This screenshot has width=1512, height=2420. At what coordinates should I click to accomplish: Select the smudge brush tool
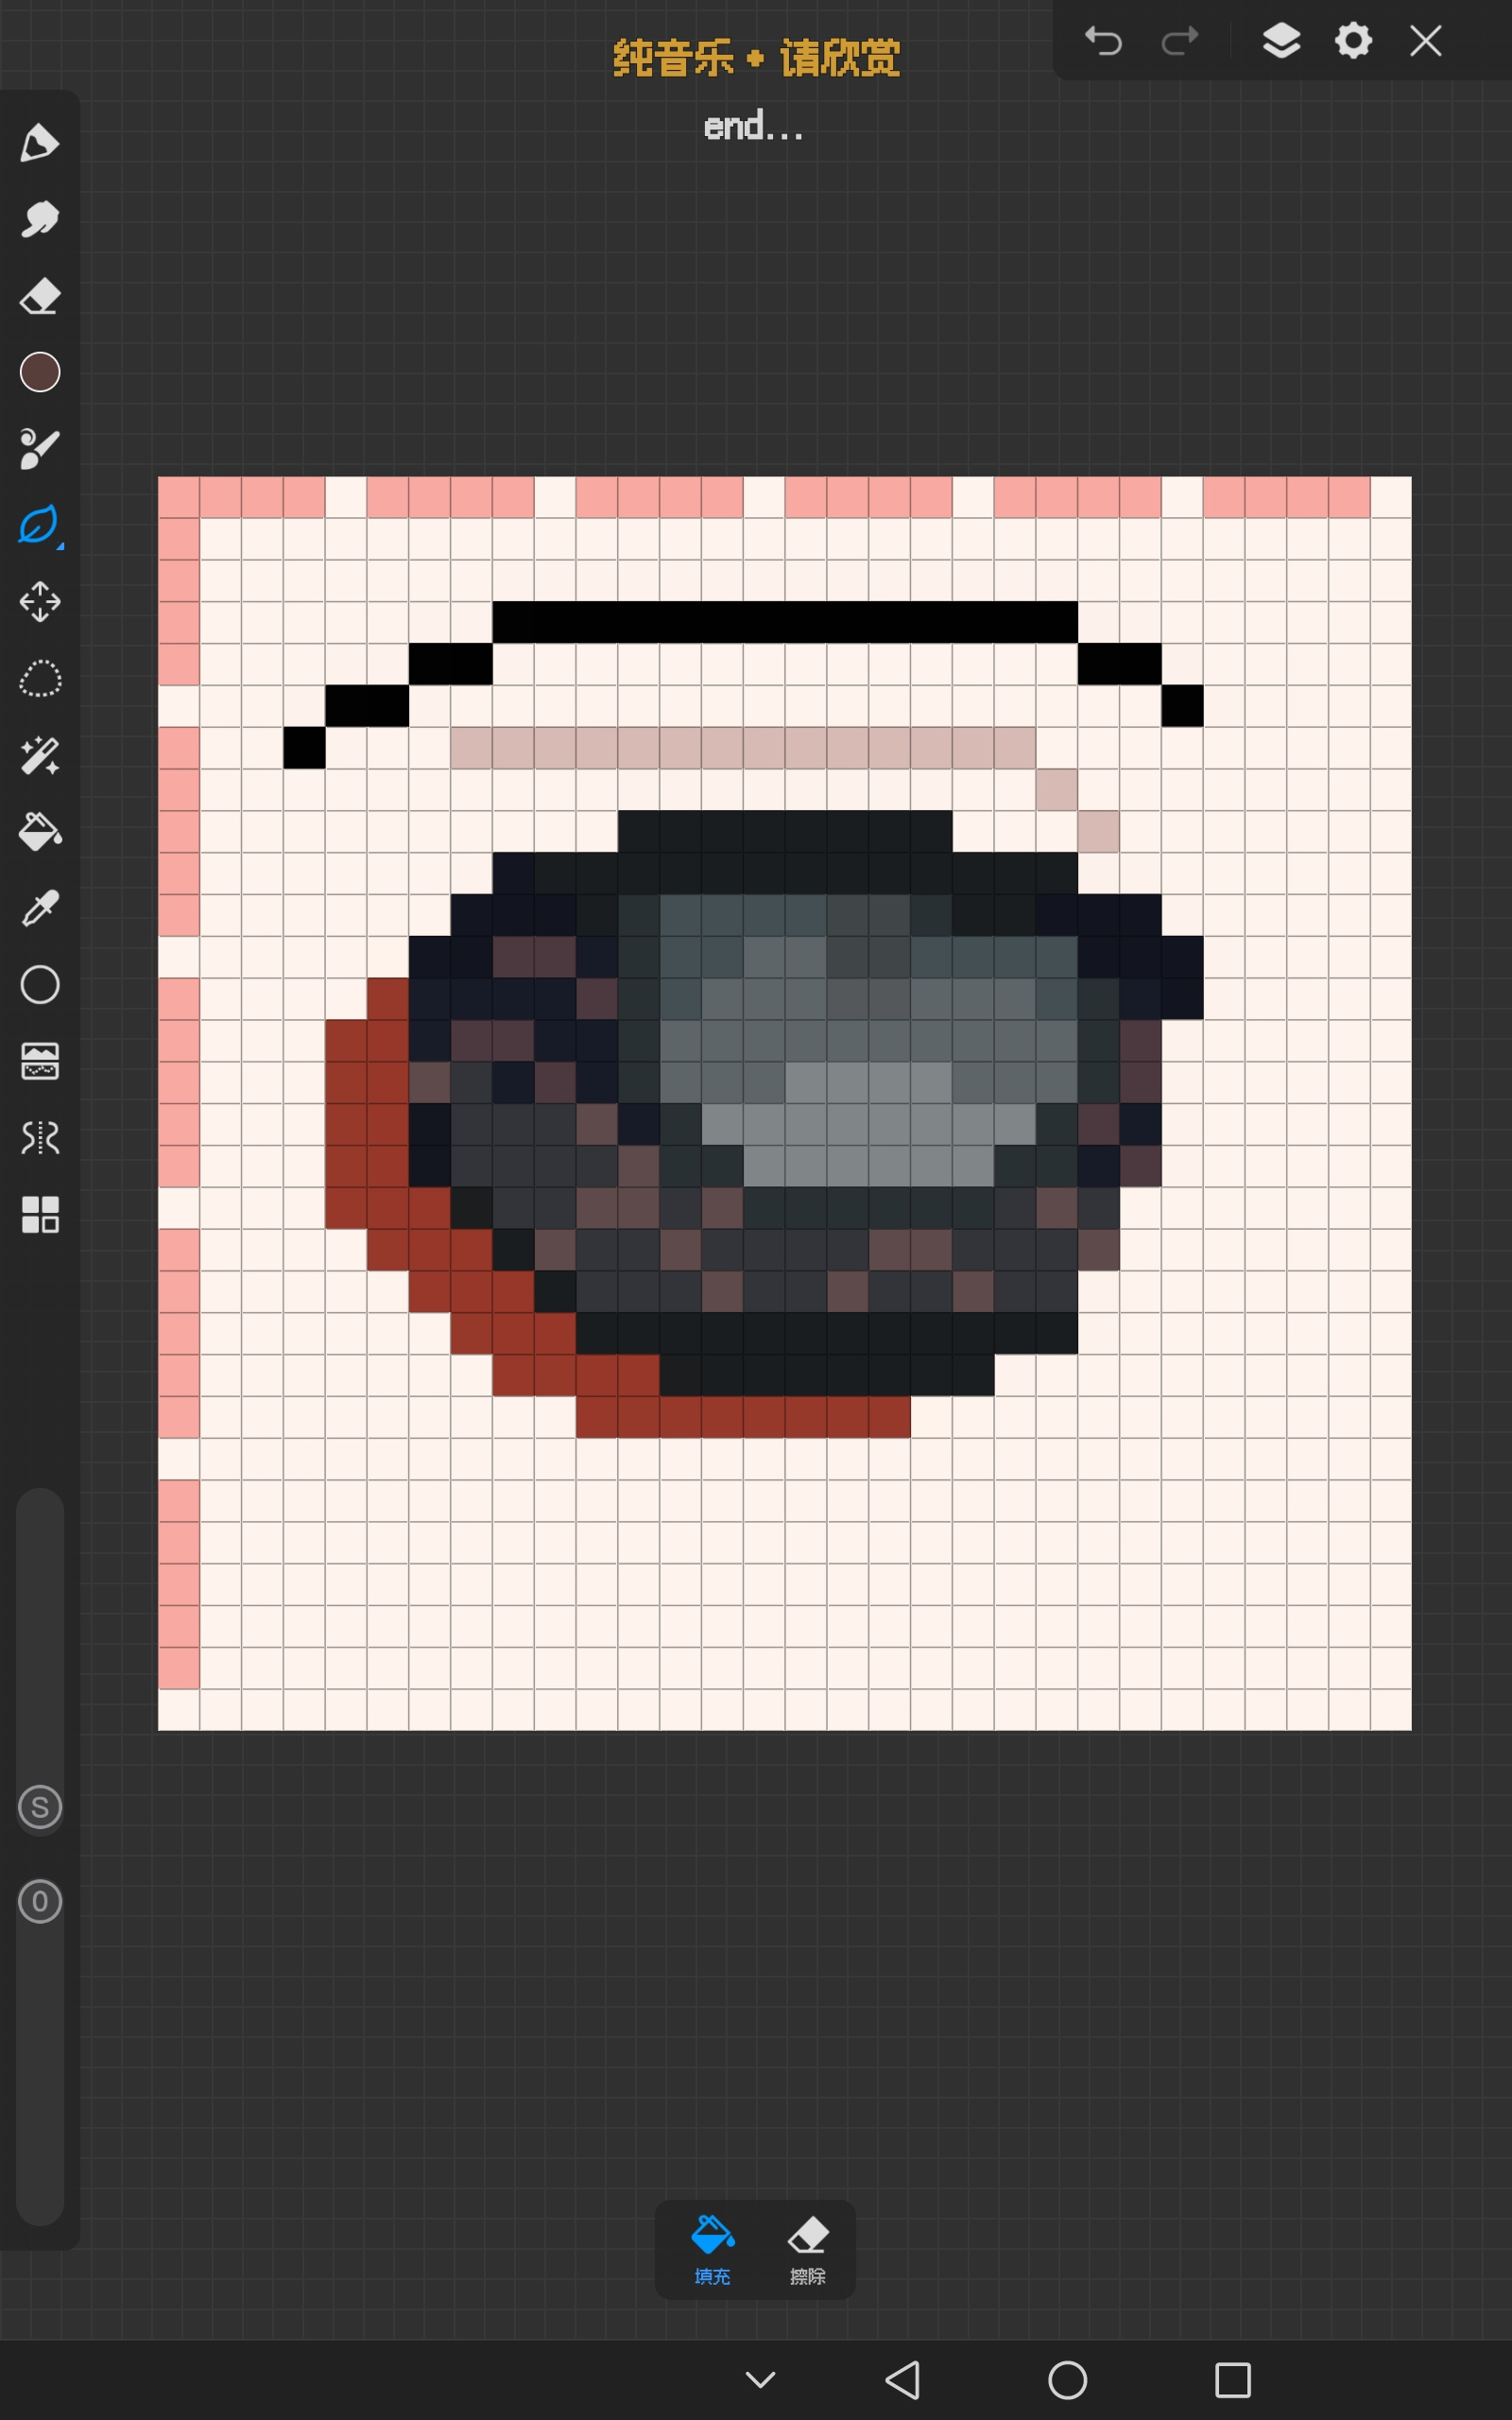coord(39,219)
